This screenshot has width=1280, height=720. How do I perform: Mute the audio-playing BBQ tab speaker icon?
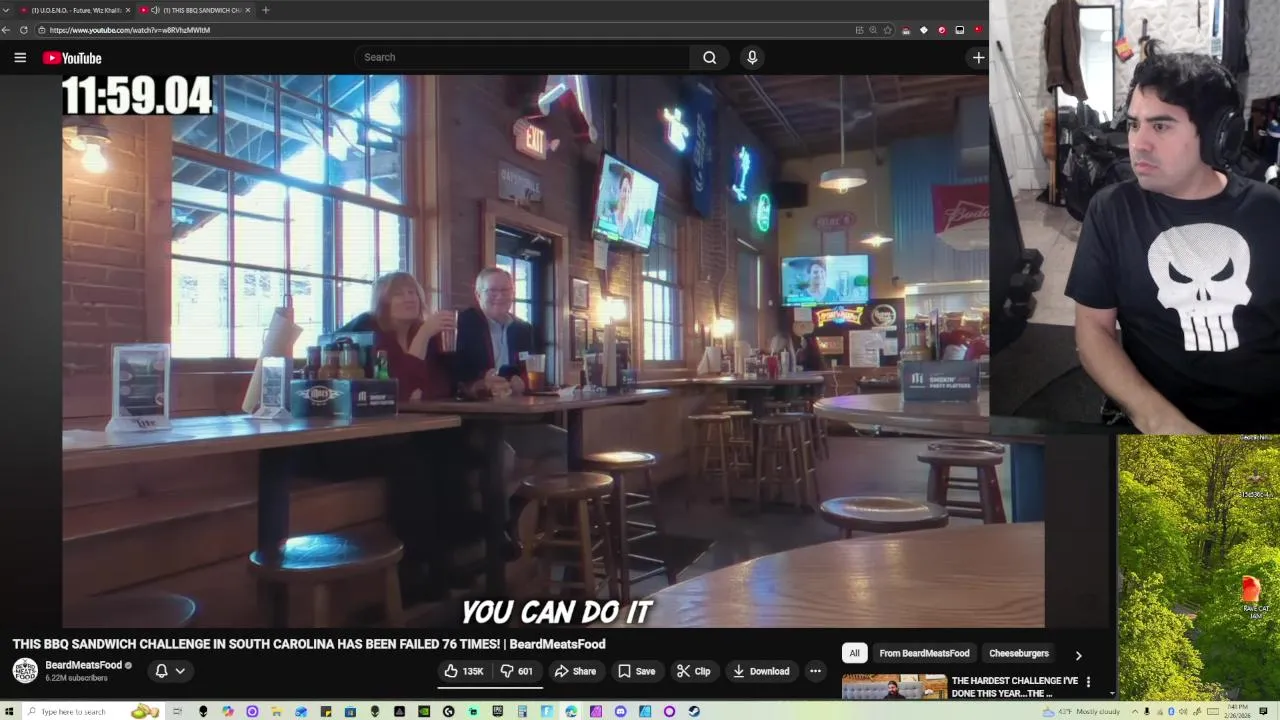155,10
